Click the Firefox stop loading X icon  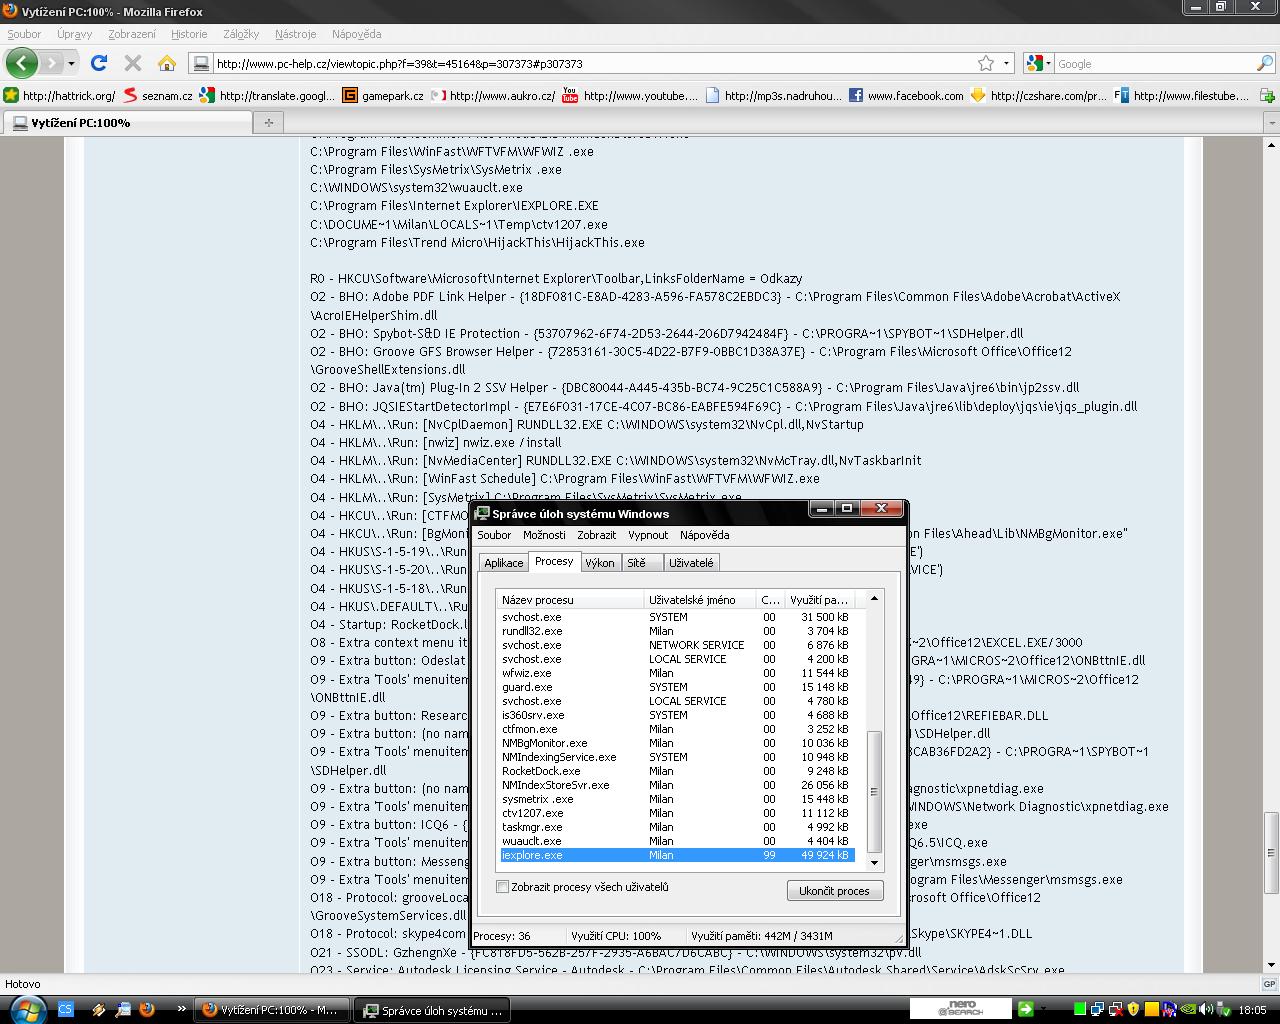[x=132, y=63]
